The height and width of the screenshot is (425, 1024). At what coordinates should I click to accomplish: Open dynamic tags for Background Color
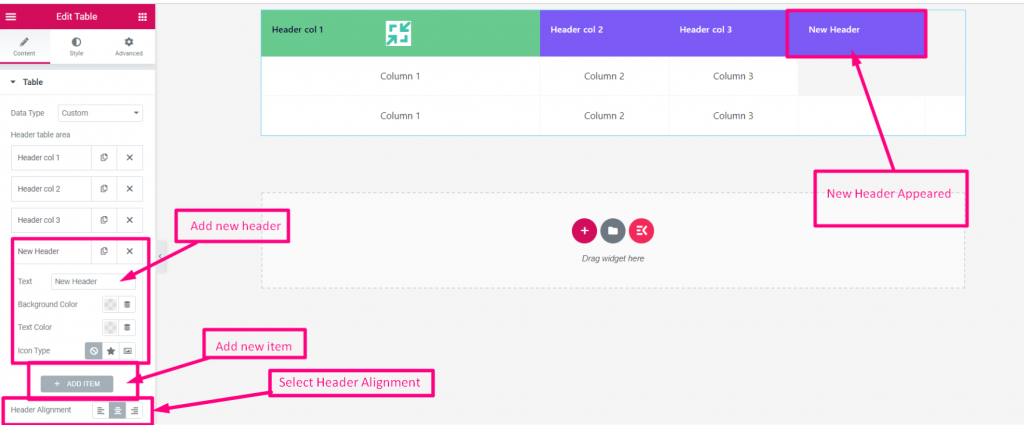click(x=127, y=304)
